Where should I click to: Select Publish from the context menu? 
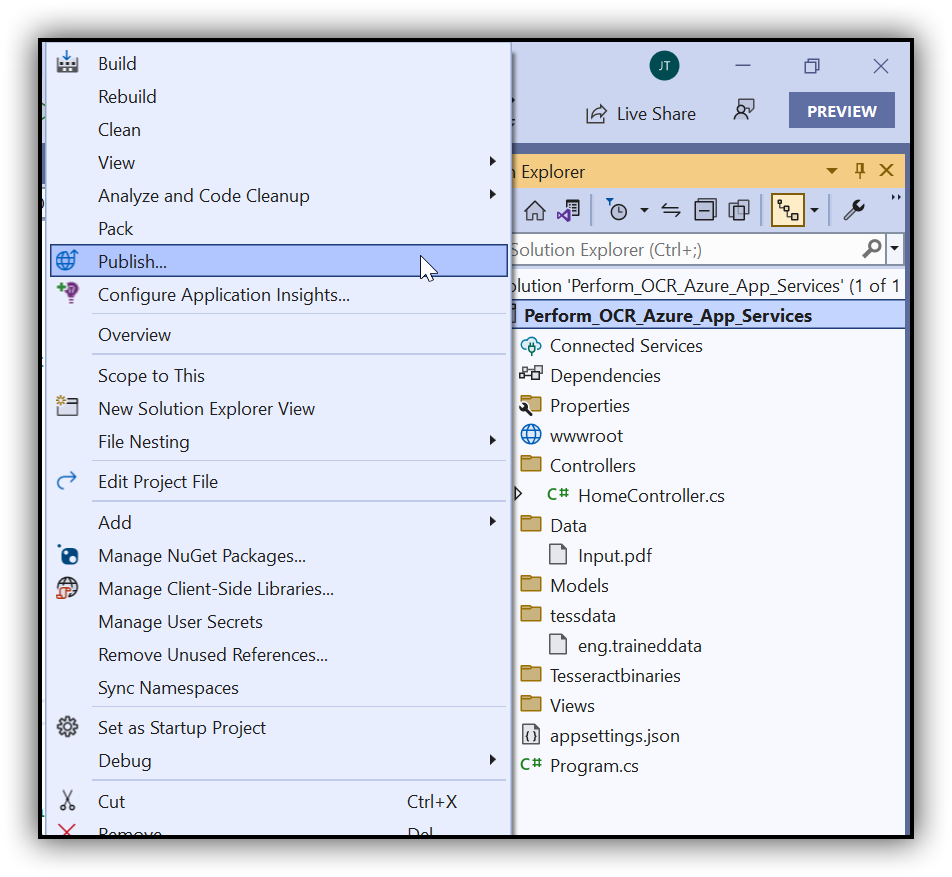coord(135,260)
